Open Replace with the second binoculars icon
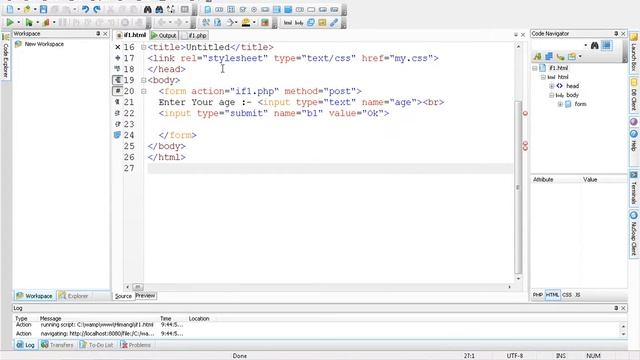 coord(159,9)
